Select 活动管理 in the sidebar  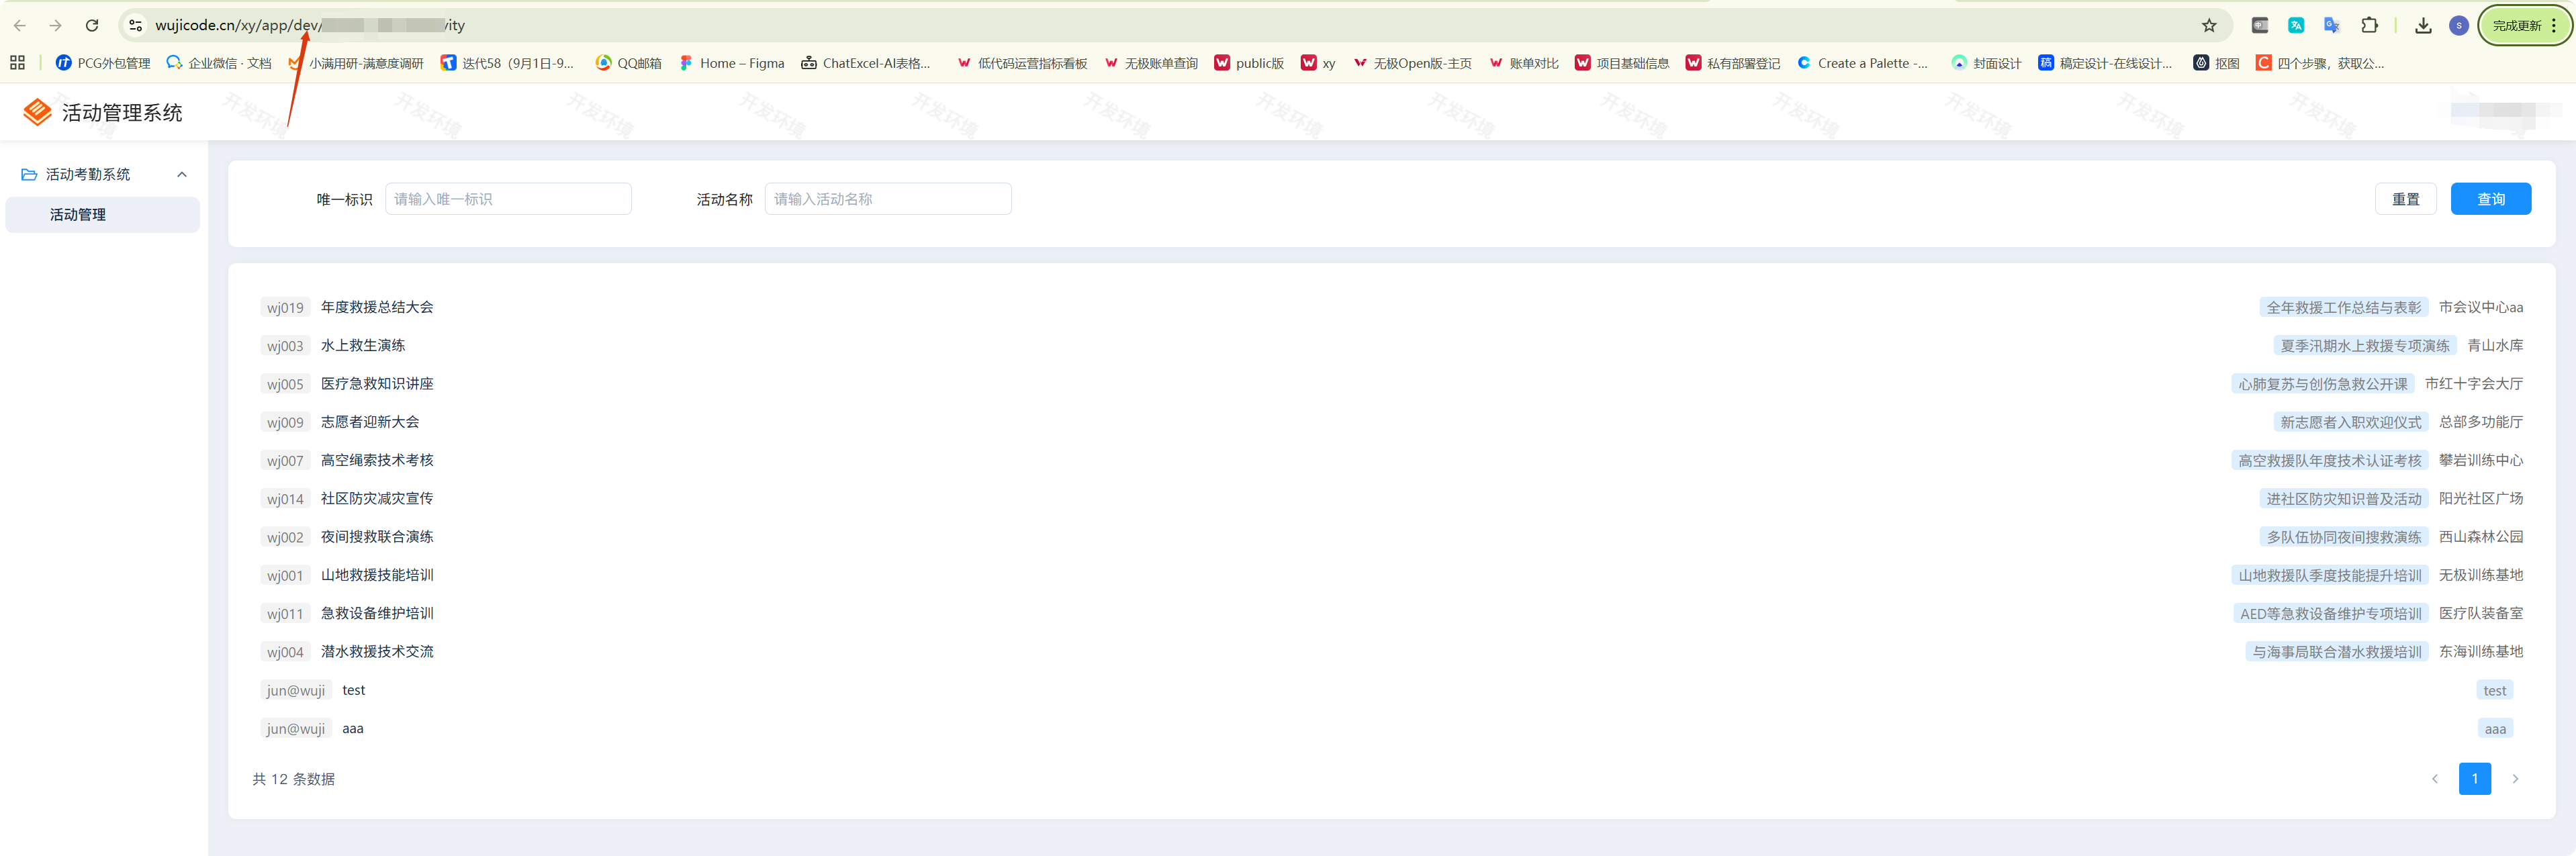pyautogui.click(x=78, y=215)
